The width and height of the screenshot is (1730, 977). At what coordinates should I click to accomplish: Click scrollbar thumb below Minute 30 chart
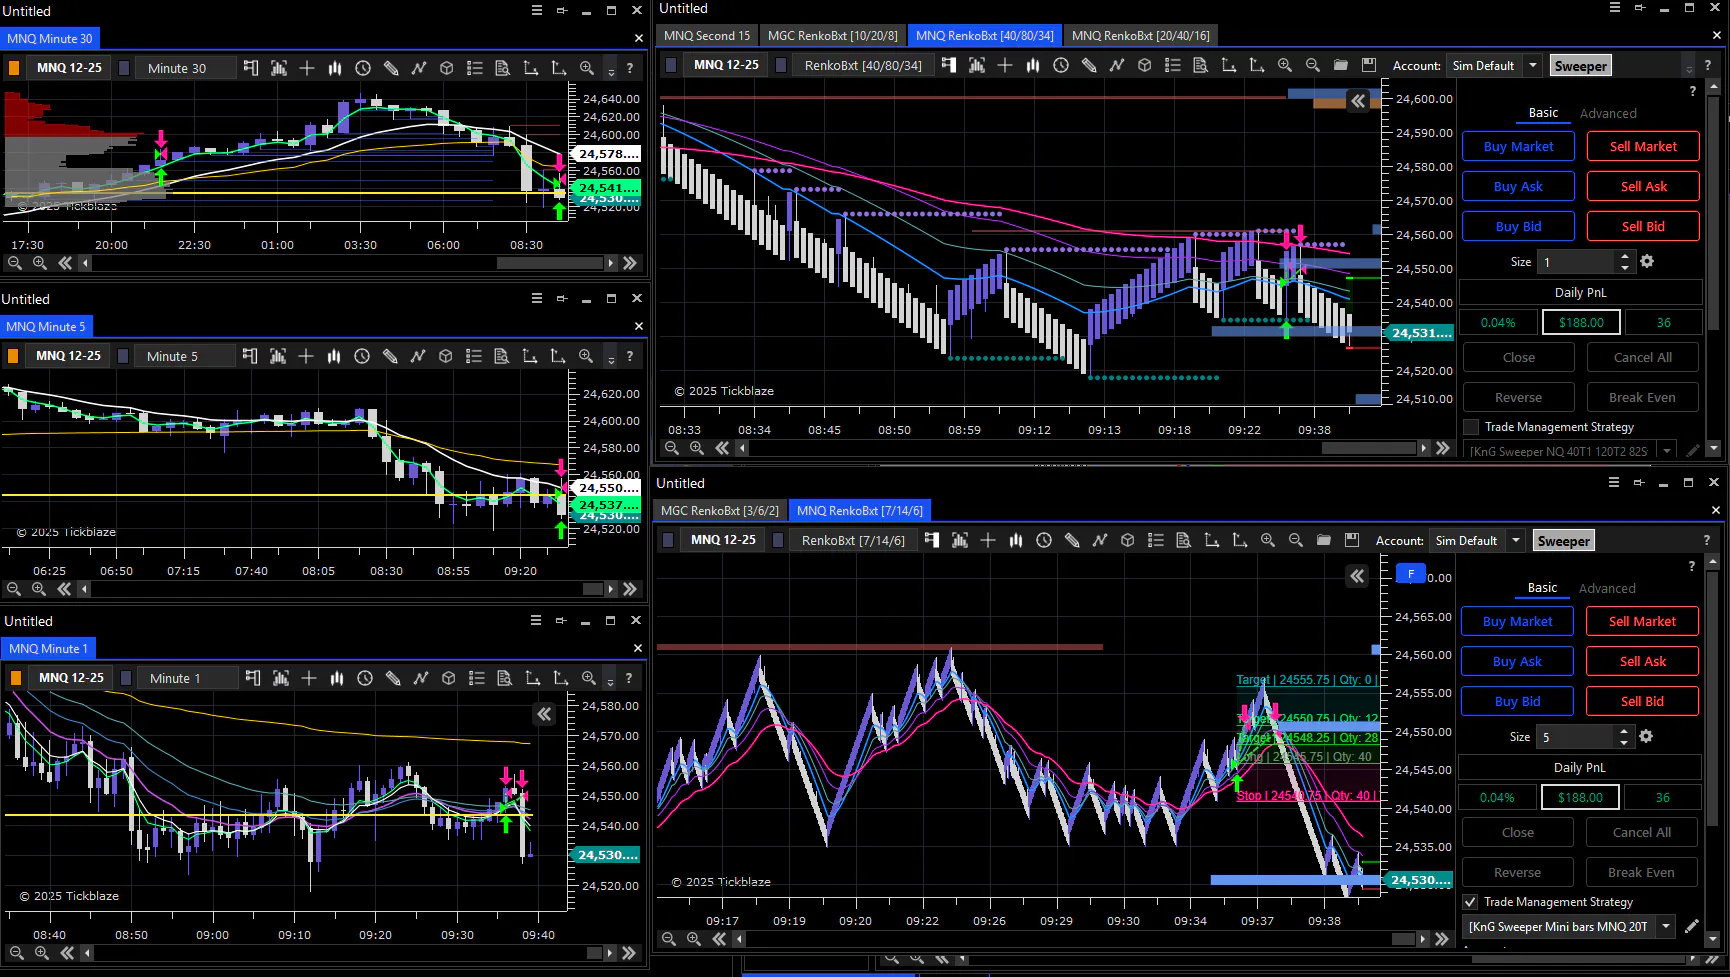pos(549,263)
